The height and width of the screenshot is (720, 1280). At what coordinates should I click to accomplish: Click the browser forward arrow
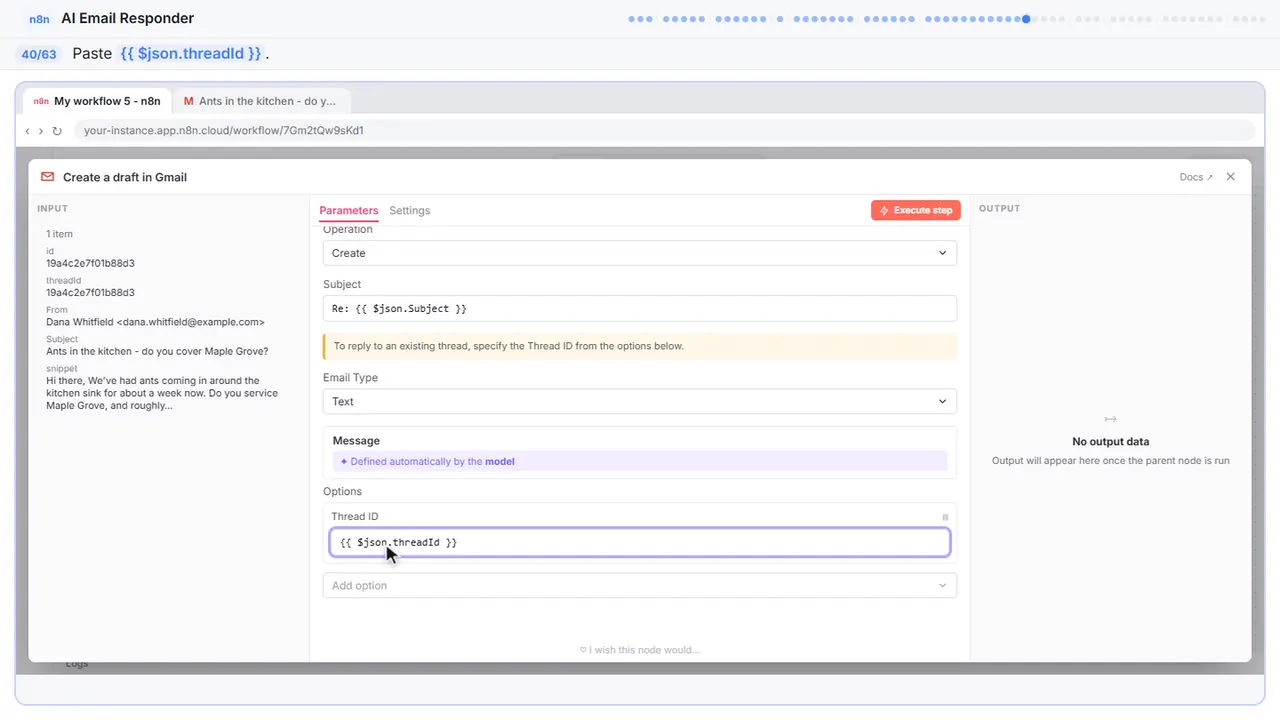tap(41, 130)
